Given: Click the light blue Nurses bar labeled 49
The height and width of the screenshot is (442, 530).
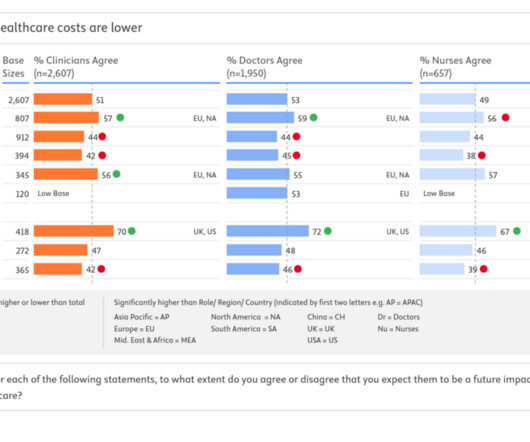Looking at the screenshot, I should coord(448,99).
